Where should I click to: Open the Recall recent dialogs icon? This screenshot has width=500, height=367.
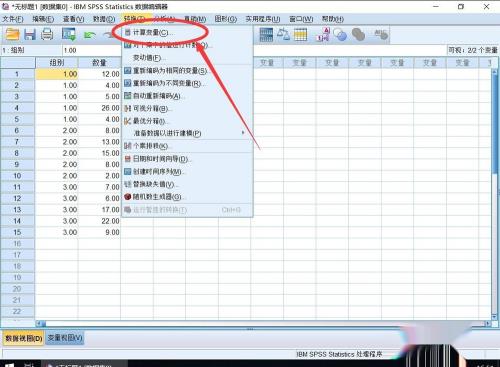coord(69,34)
